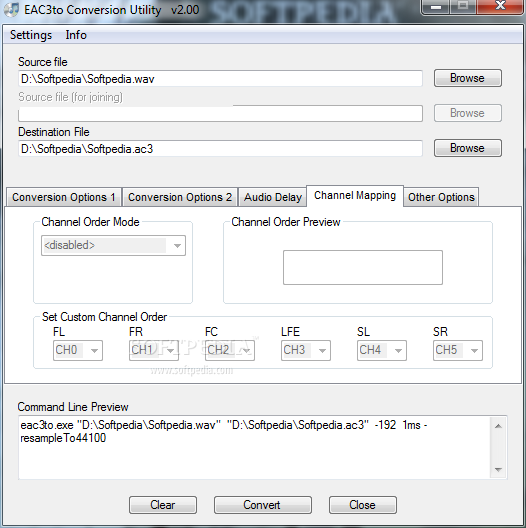Click the Clear button
Screen dimensions: 526x528
[x=163, y=505]
